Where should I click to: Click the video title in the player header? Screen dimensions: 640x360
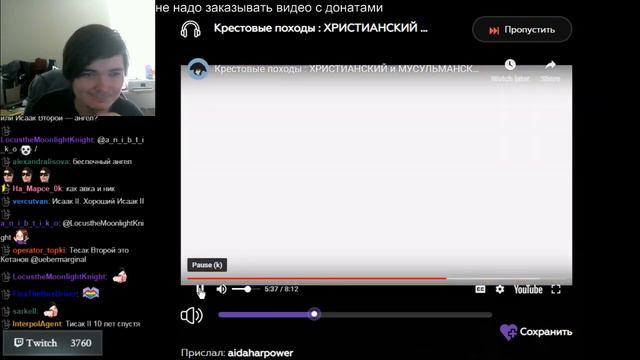pos(346,69)
